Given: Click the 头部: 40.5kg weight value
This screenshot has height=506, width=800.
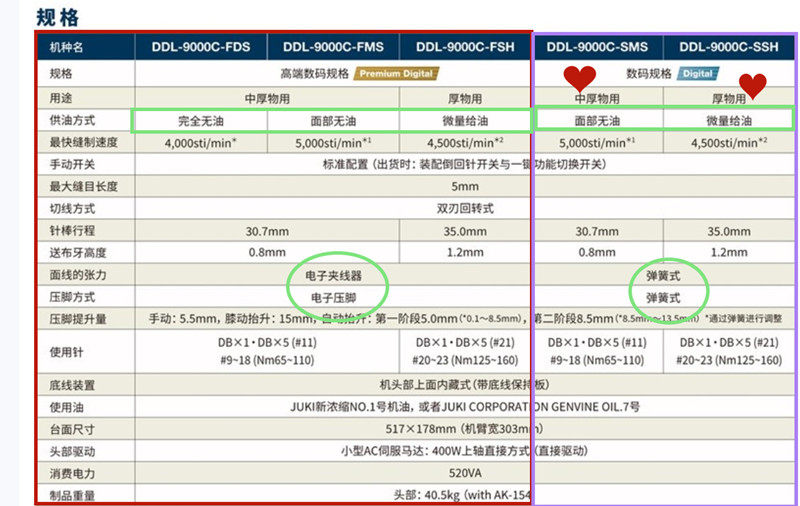Looking at the screenshot, I should pos(462,495).
